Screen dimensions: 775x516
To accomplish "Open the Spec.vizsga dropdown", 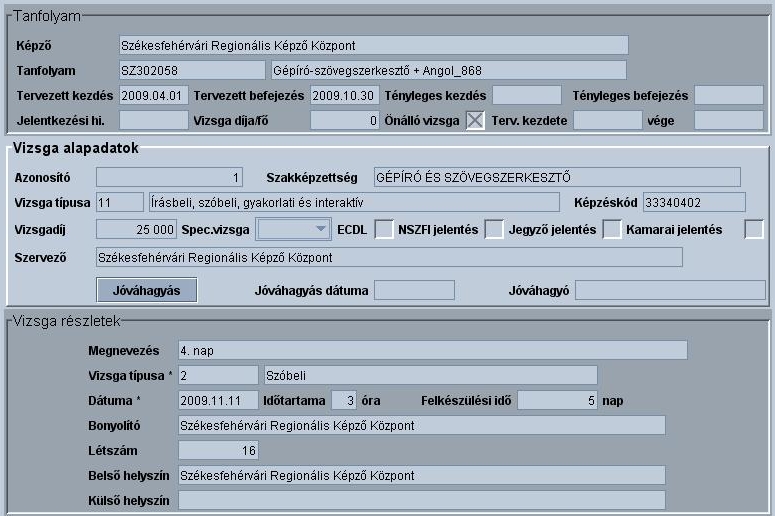I will [293, 230].
